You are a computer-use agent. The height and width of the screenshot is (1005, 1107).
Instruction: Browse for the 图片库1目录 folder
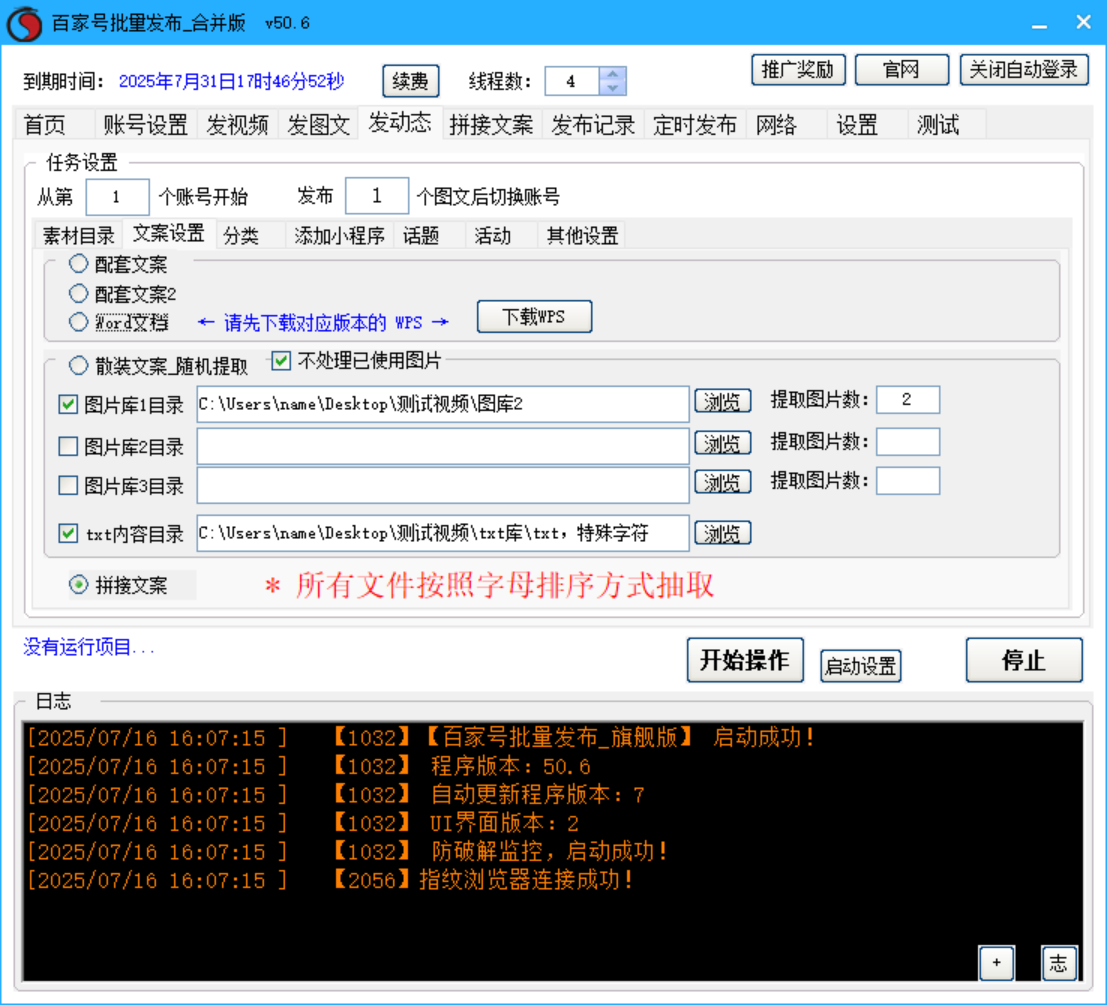[722, 401]
